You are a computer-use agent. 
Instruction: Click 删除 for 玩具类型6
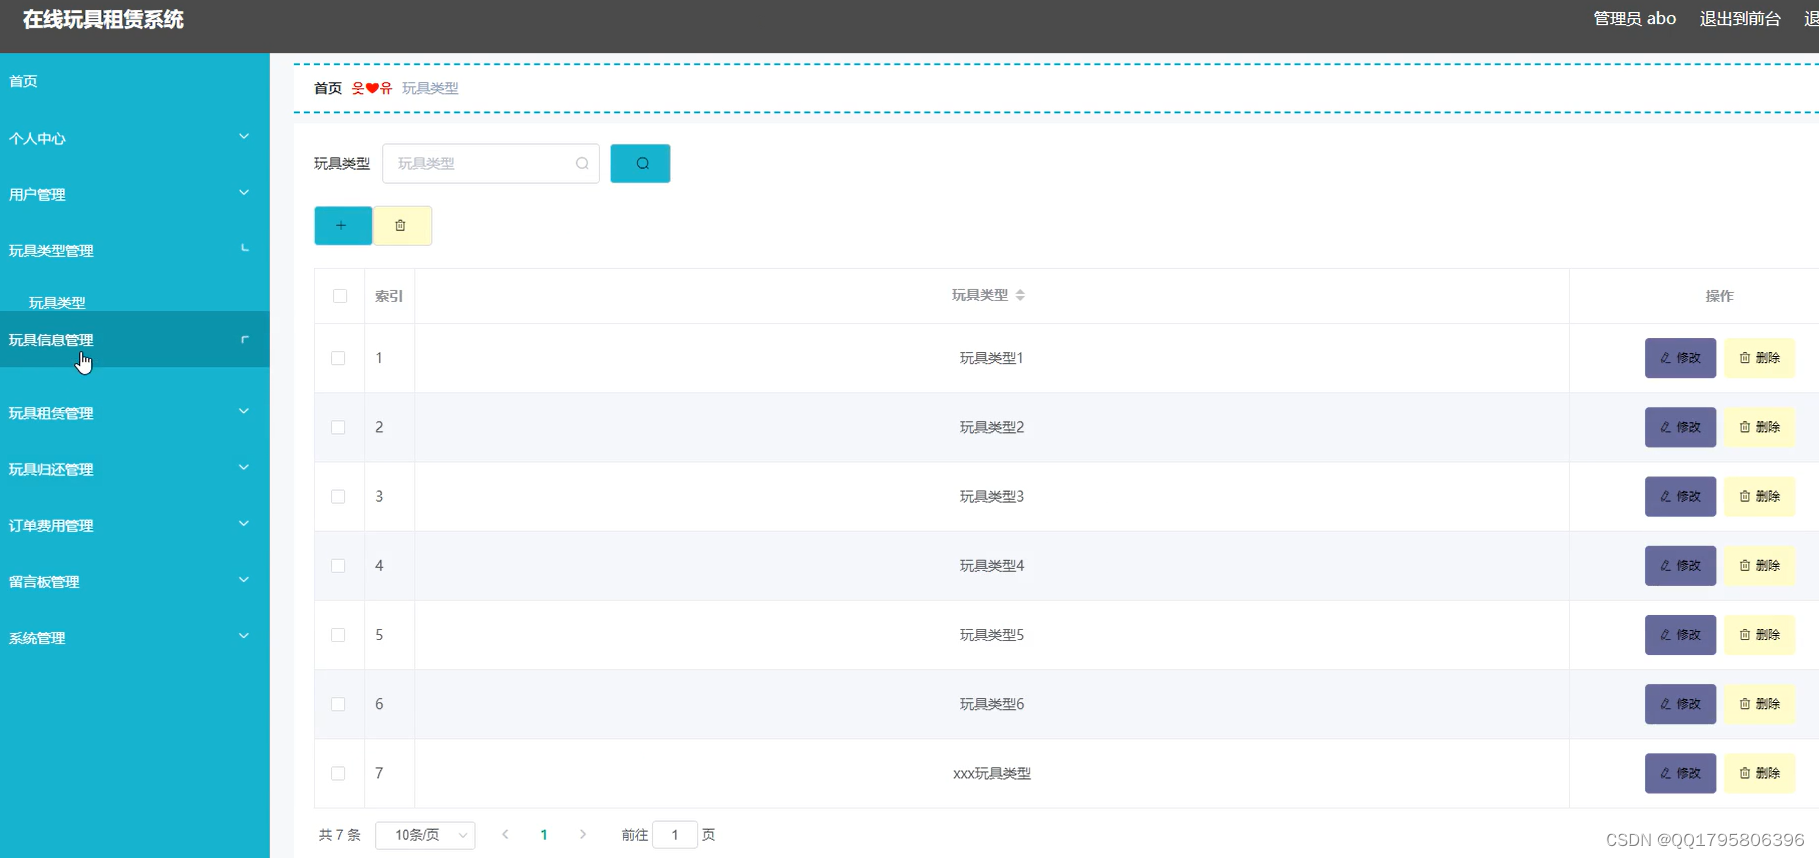coord(1759,704)
